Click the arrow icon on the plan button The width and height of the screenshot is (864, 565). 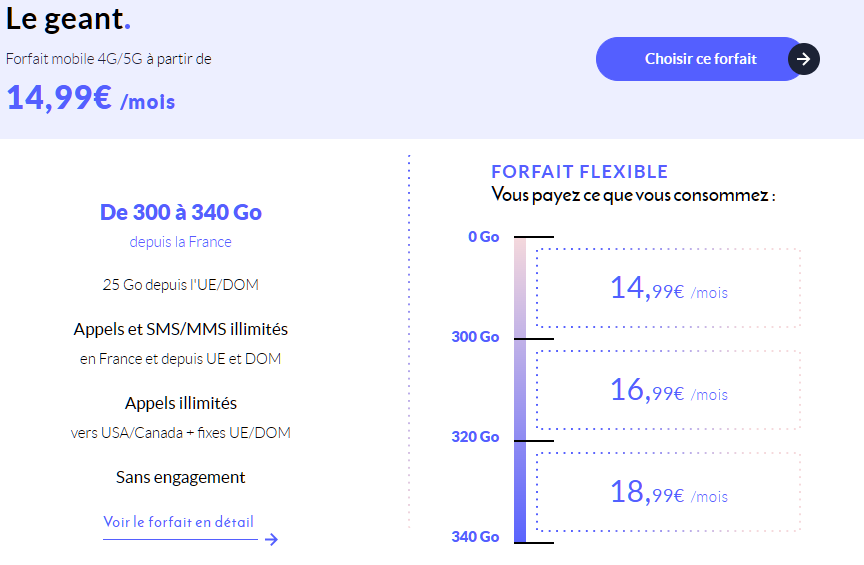point(804,59)
